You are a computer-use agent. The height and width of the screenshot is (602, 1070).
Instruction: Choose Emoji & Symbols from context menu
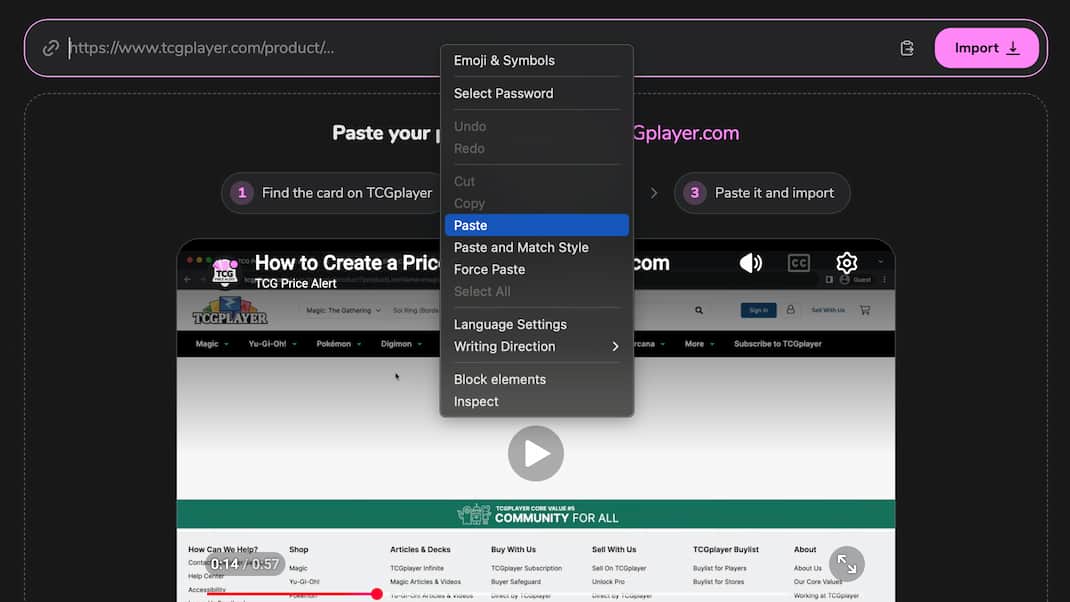536,61
